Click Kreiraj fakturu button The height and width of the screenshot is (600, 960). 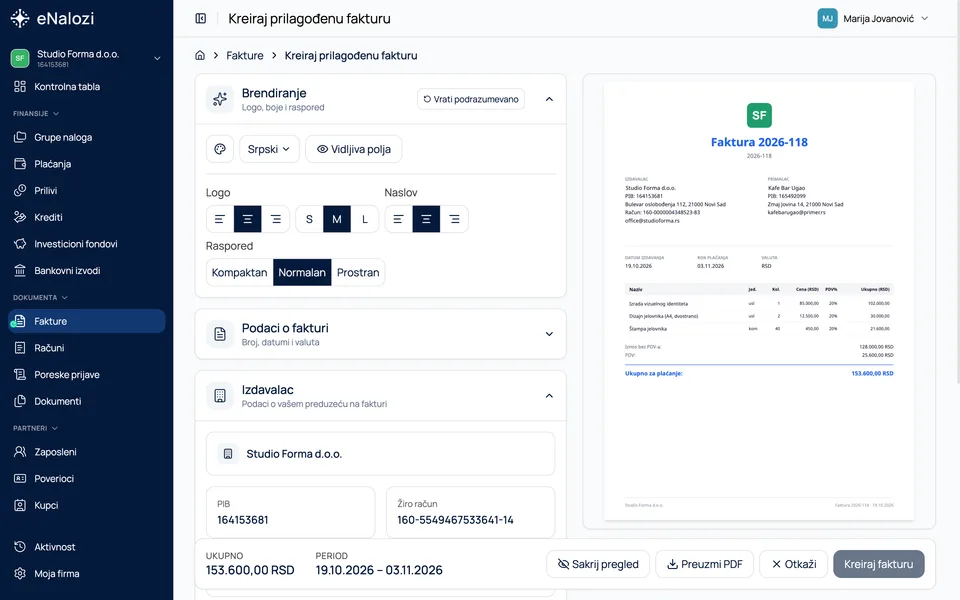coord(879,564)
